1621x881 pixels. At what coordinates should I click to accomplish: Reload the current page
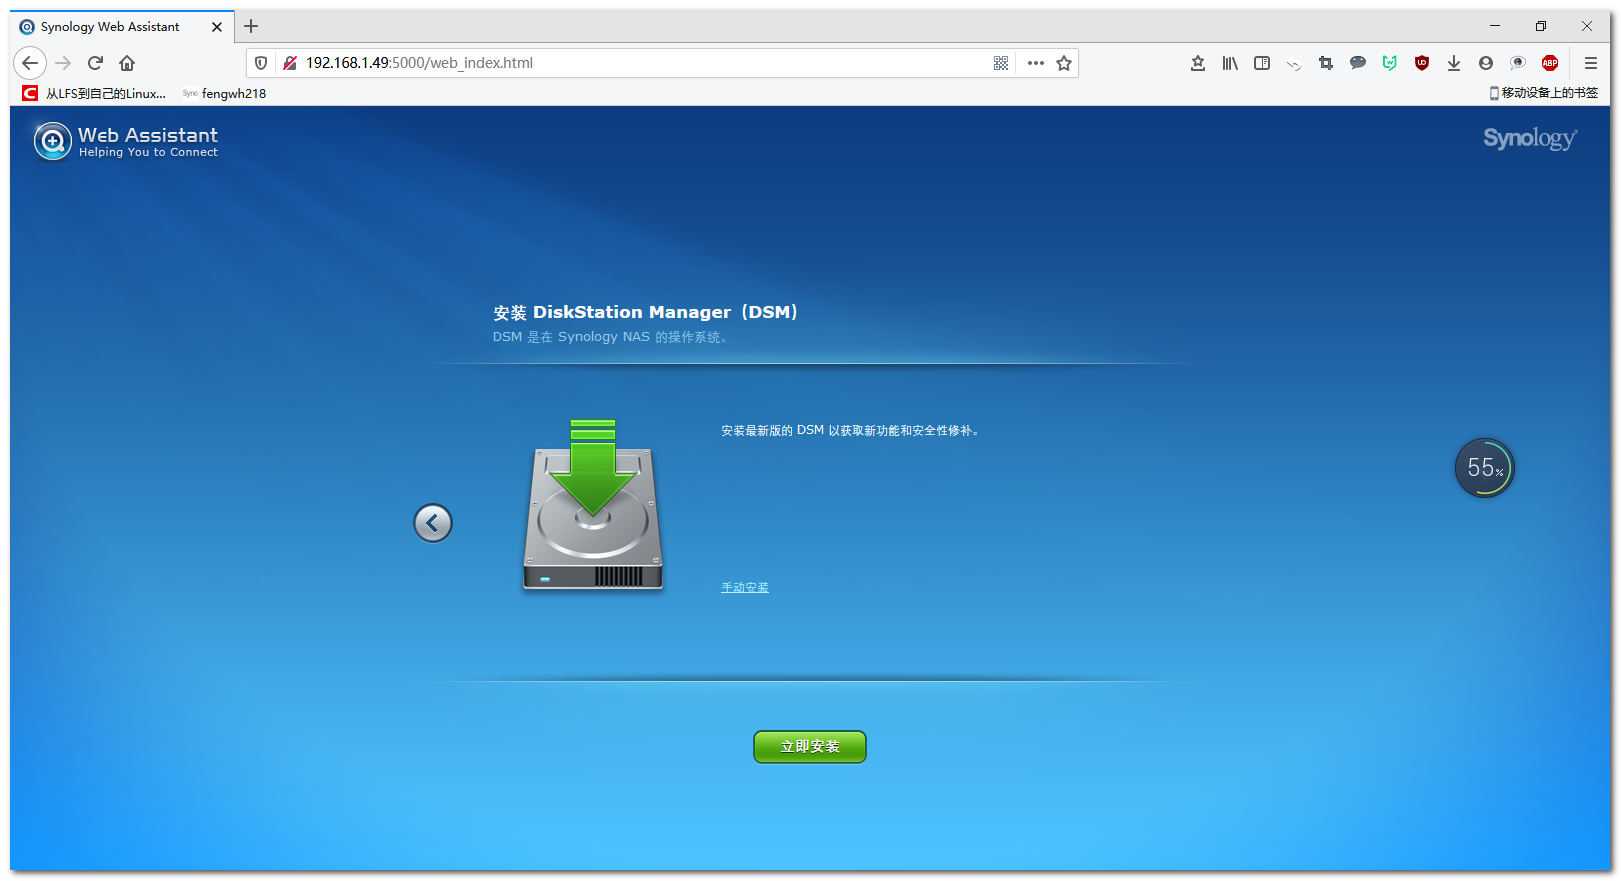tap(95, 63)
